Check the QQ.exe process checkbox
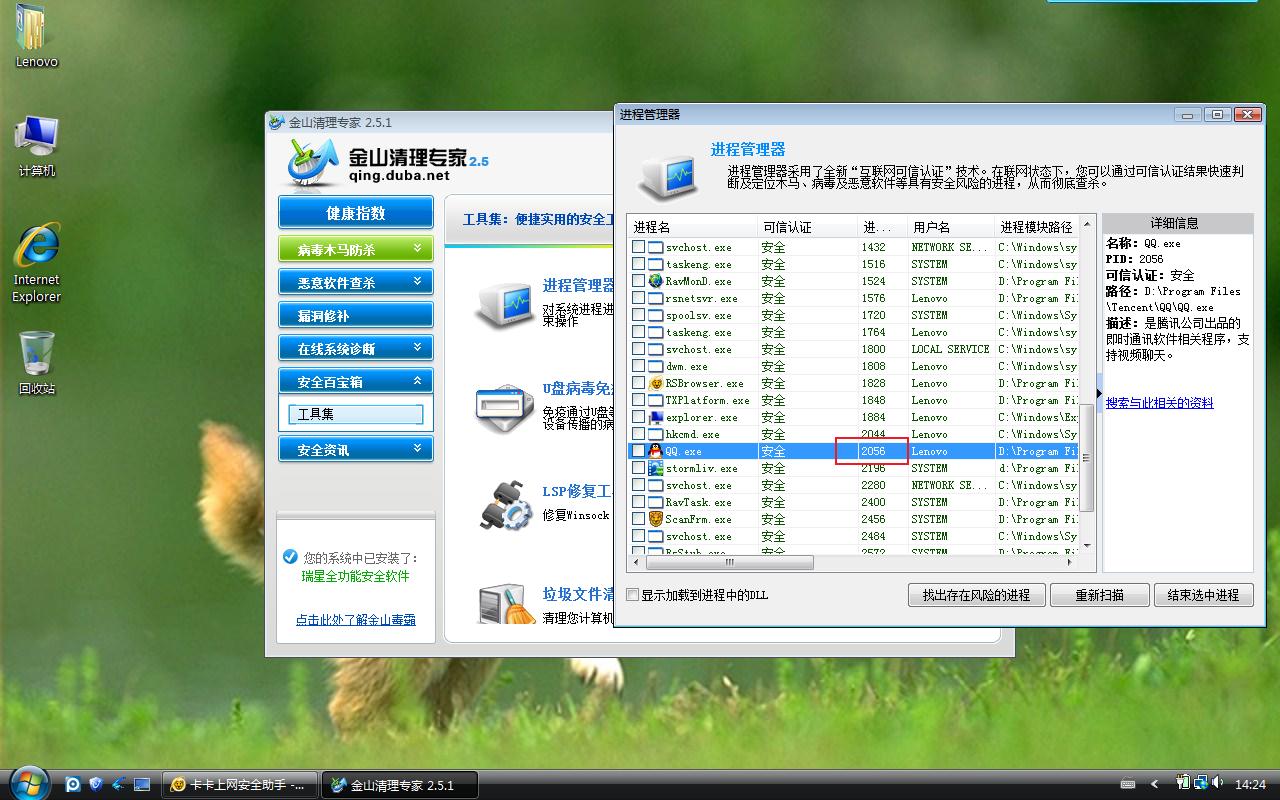 [x=639, y=451]
